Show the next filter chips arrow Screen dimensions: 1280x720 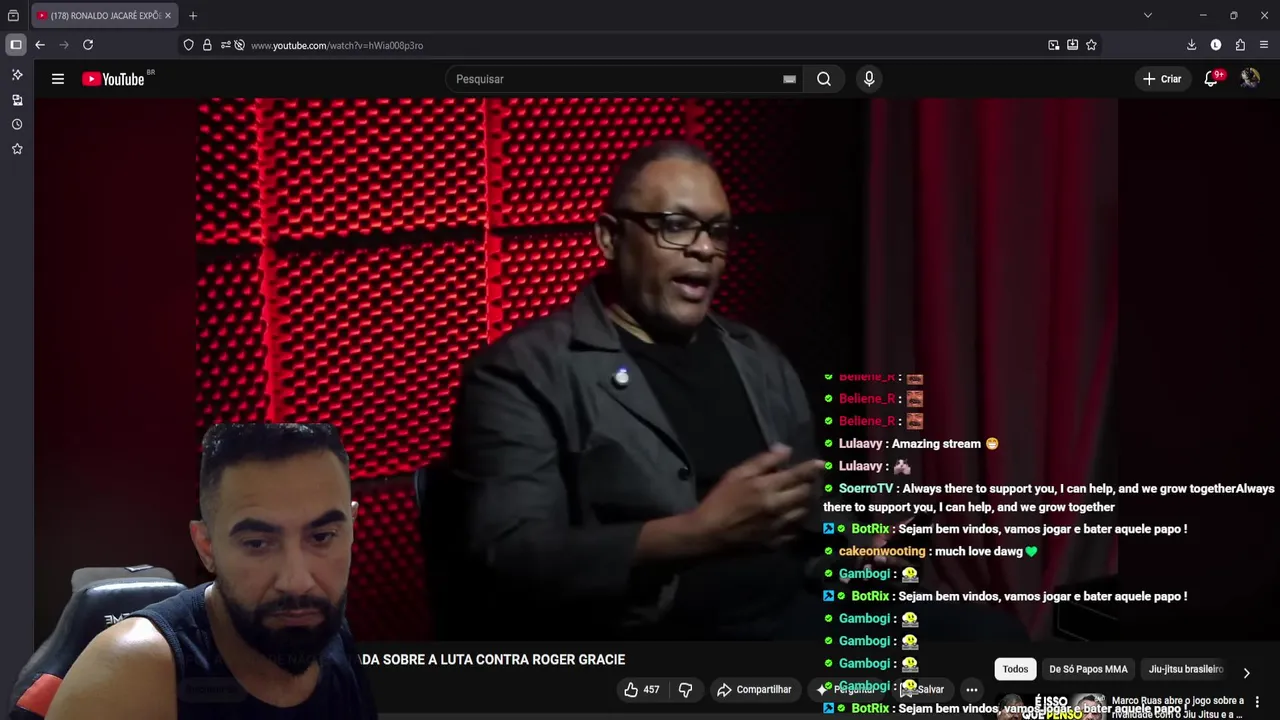pyautogui.click(x=1246, y=673)
